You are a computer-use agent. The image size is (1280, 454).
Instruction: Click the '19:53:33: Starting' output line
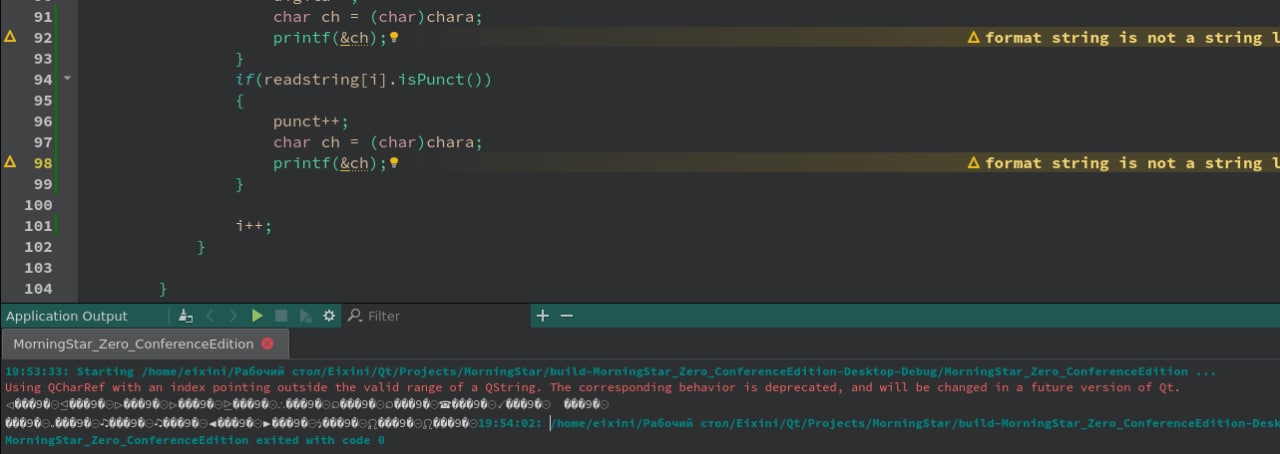point(611,371)
